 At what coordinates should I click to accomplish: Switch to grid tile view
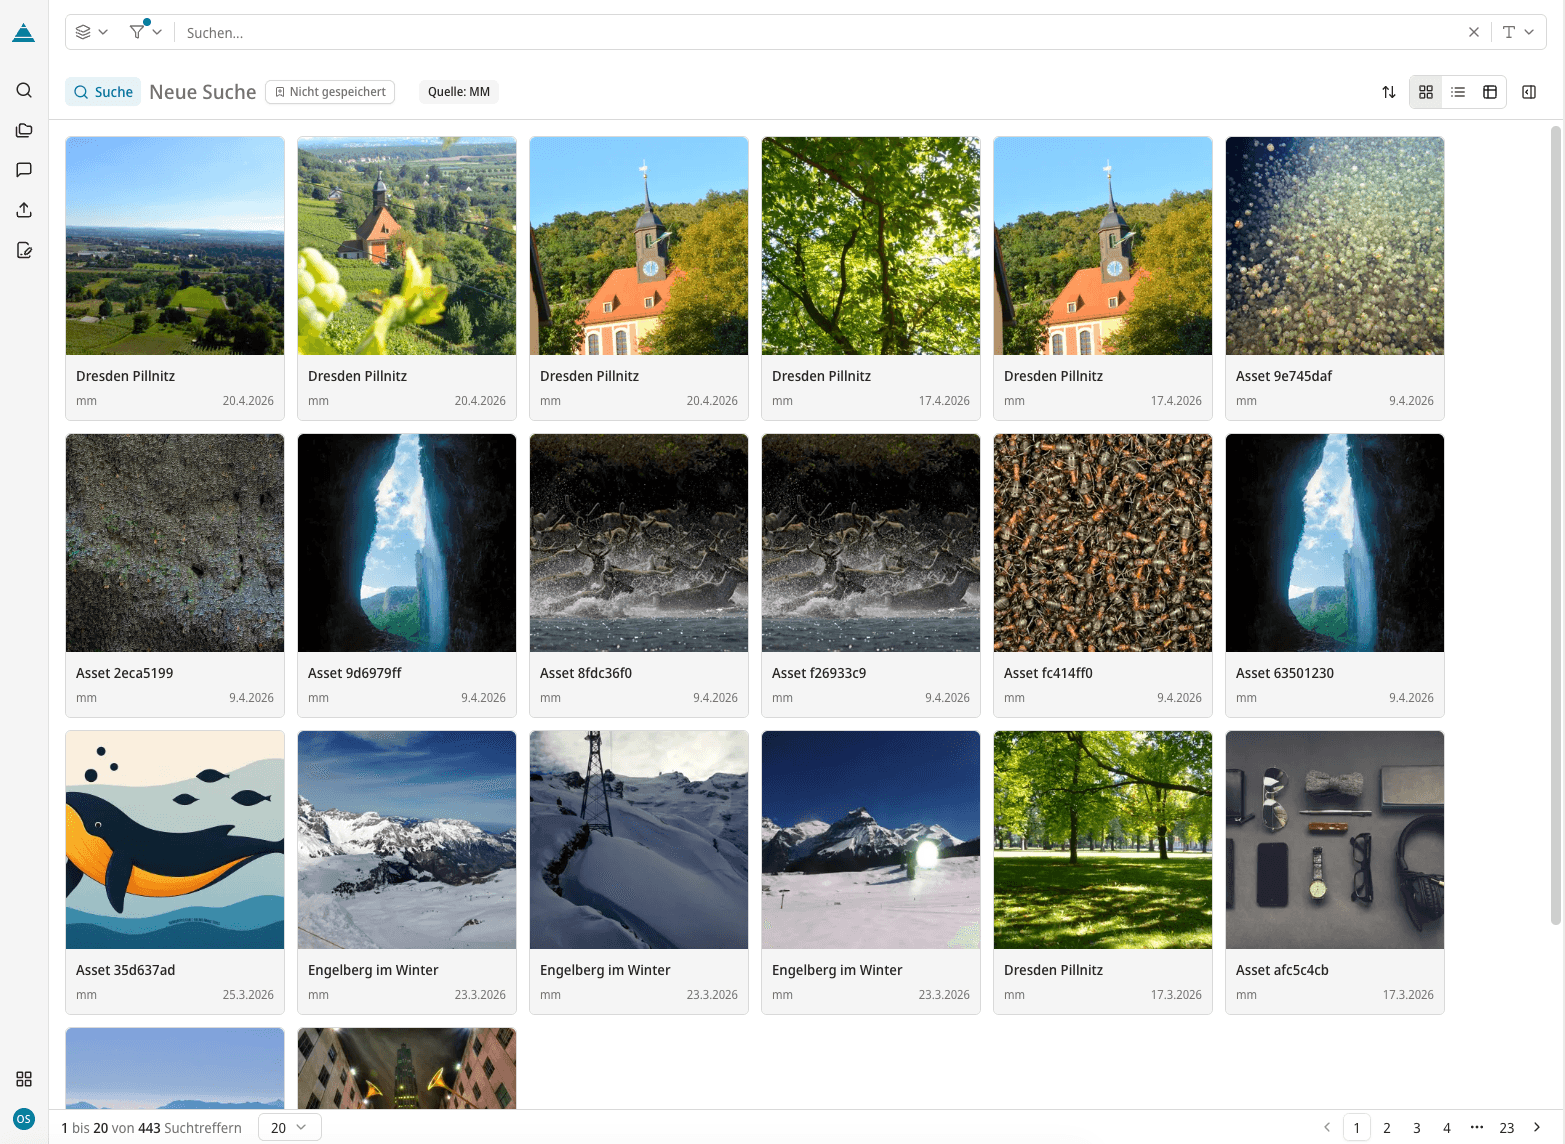point(1426,92)
